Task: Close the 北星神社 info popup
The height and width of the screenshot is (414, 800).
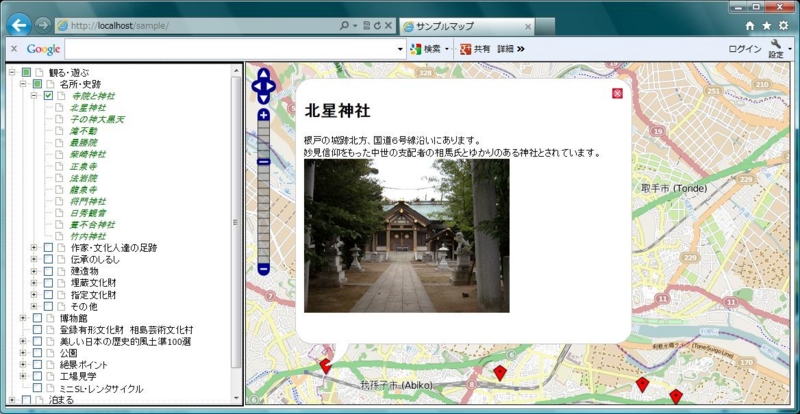Action: (x=617, y=93)
